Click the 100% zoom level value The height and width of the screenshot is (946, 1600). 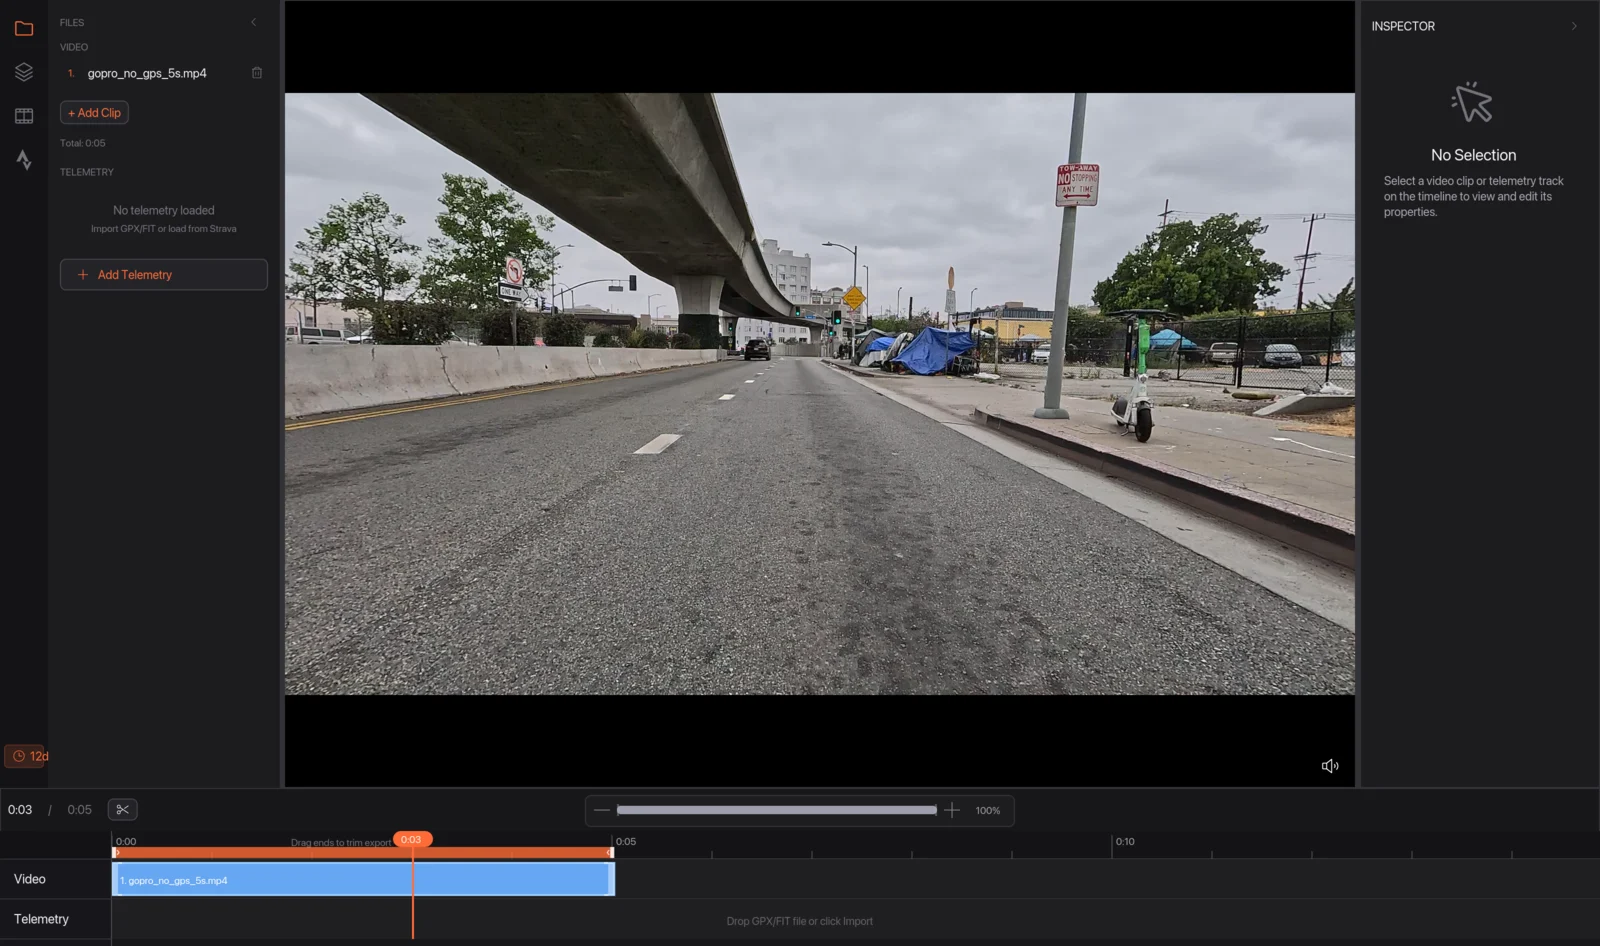(x=988, y=811)
